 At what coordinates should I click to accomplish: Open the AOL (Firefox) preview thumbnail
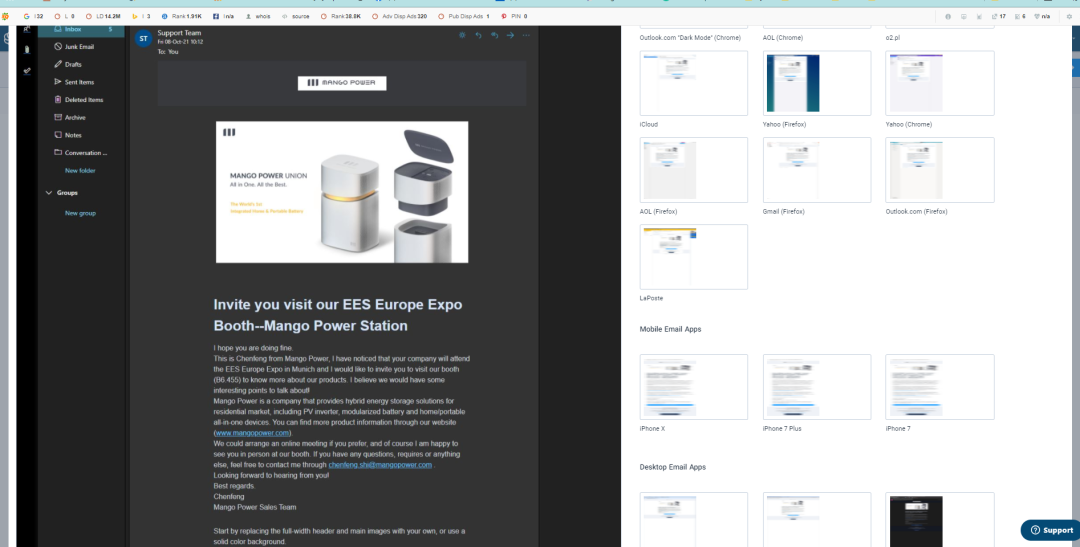point(694,170)
